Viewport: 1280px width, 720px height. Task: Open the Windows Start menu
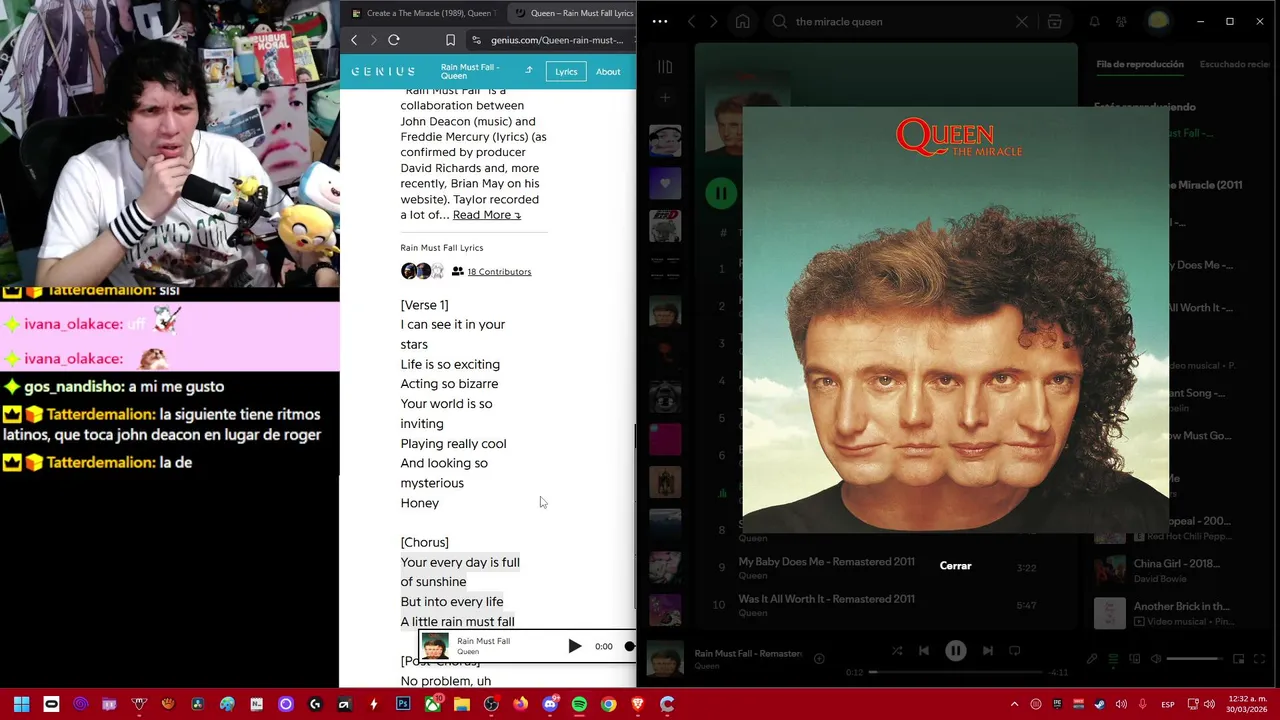(x=22, y=705)
